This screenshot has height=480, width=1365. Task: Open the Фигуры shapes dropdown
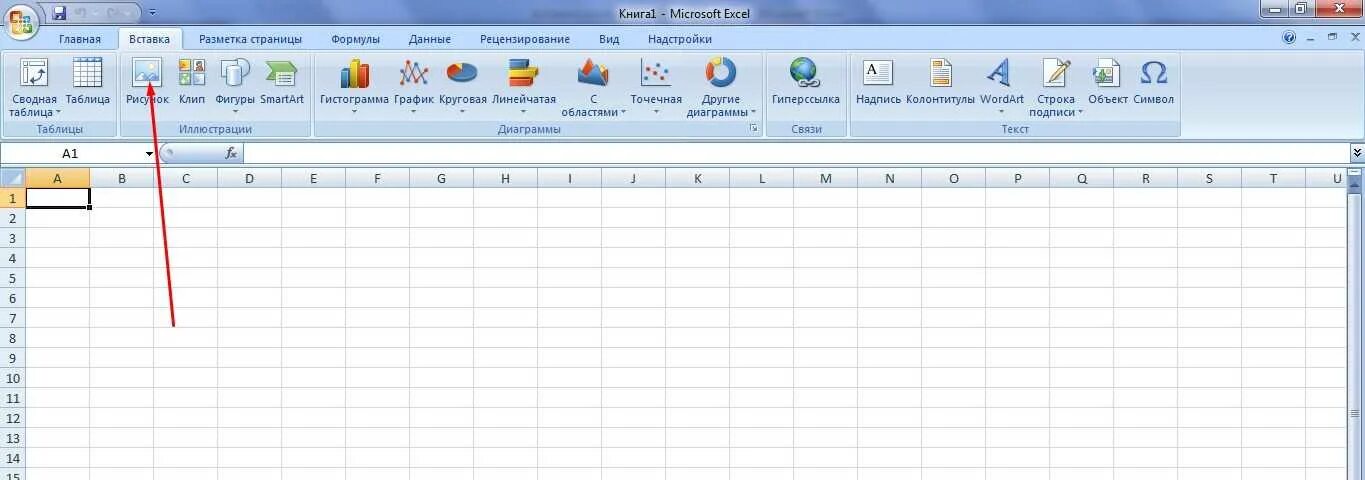click(235, 111)
